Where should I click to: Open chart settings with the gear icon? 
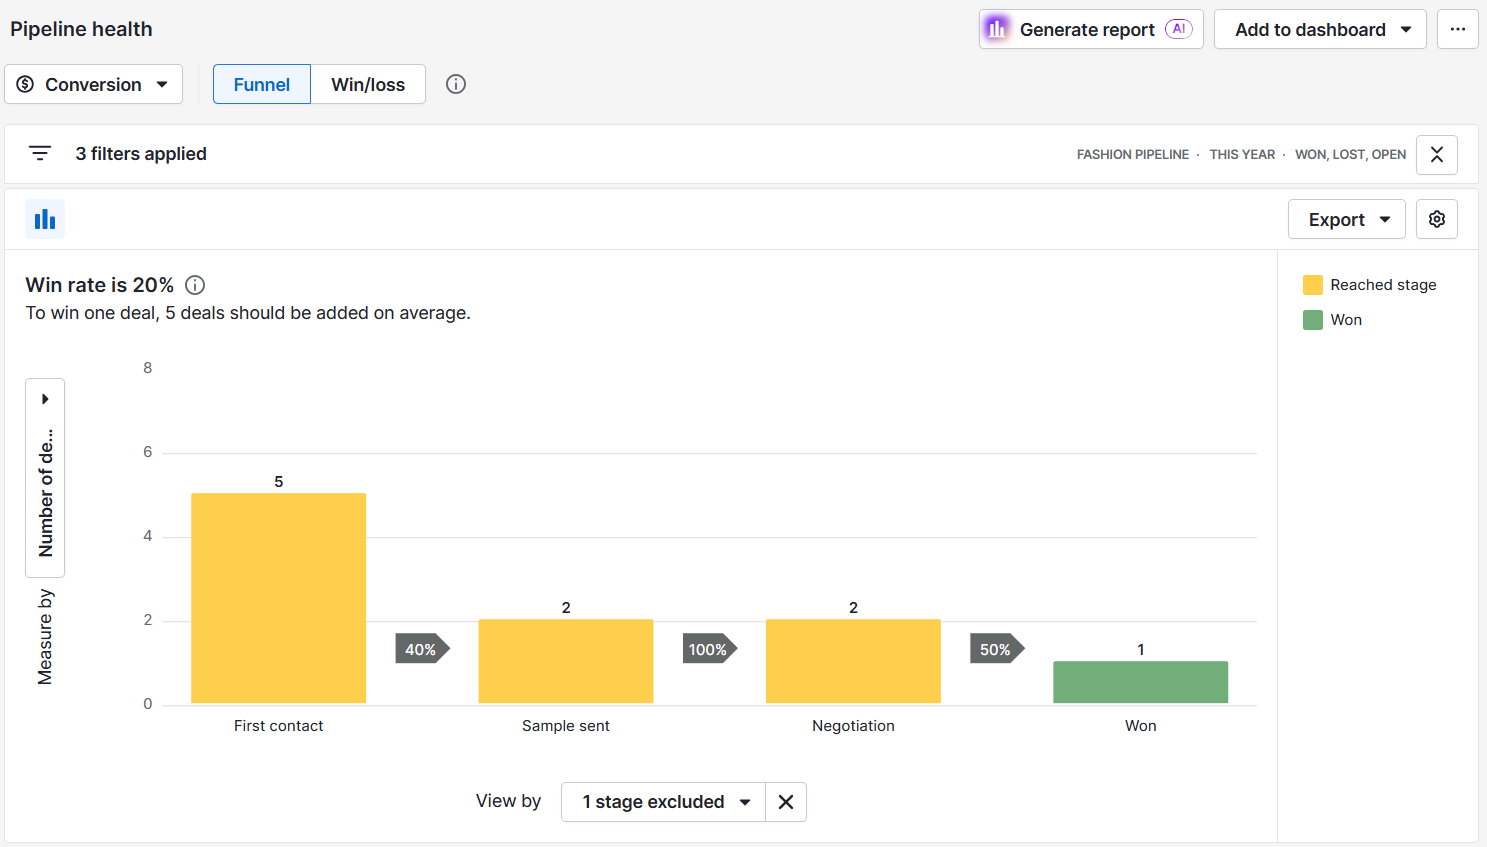coord(1436,218)
